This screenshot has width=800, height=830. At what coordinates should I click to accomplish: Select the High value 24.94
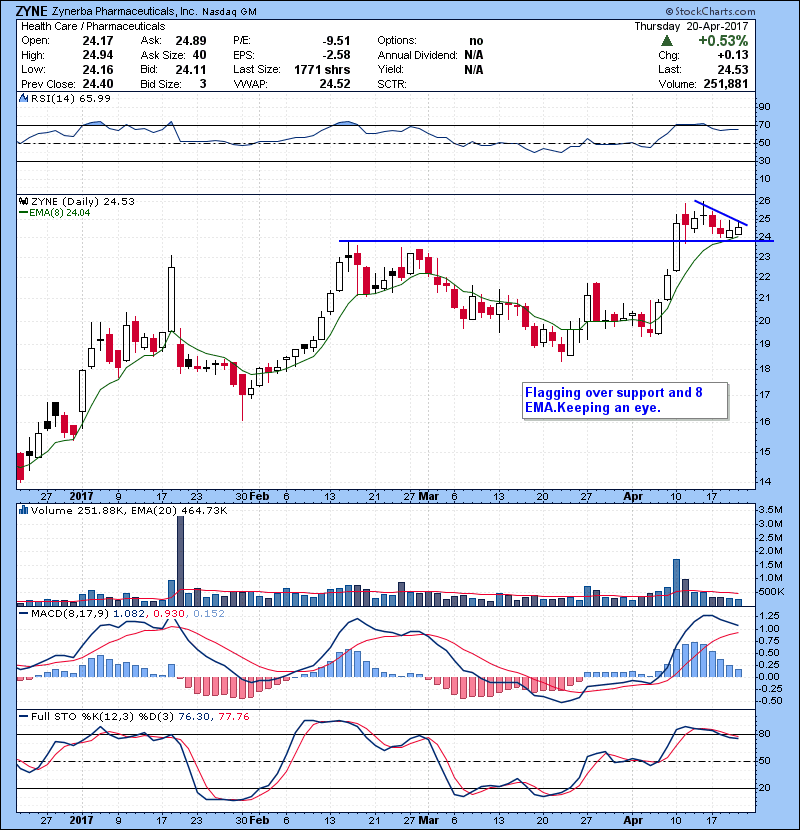(97, 55)
